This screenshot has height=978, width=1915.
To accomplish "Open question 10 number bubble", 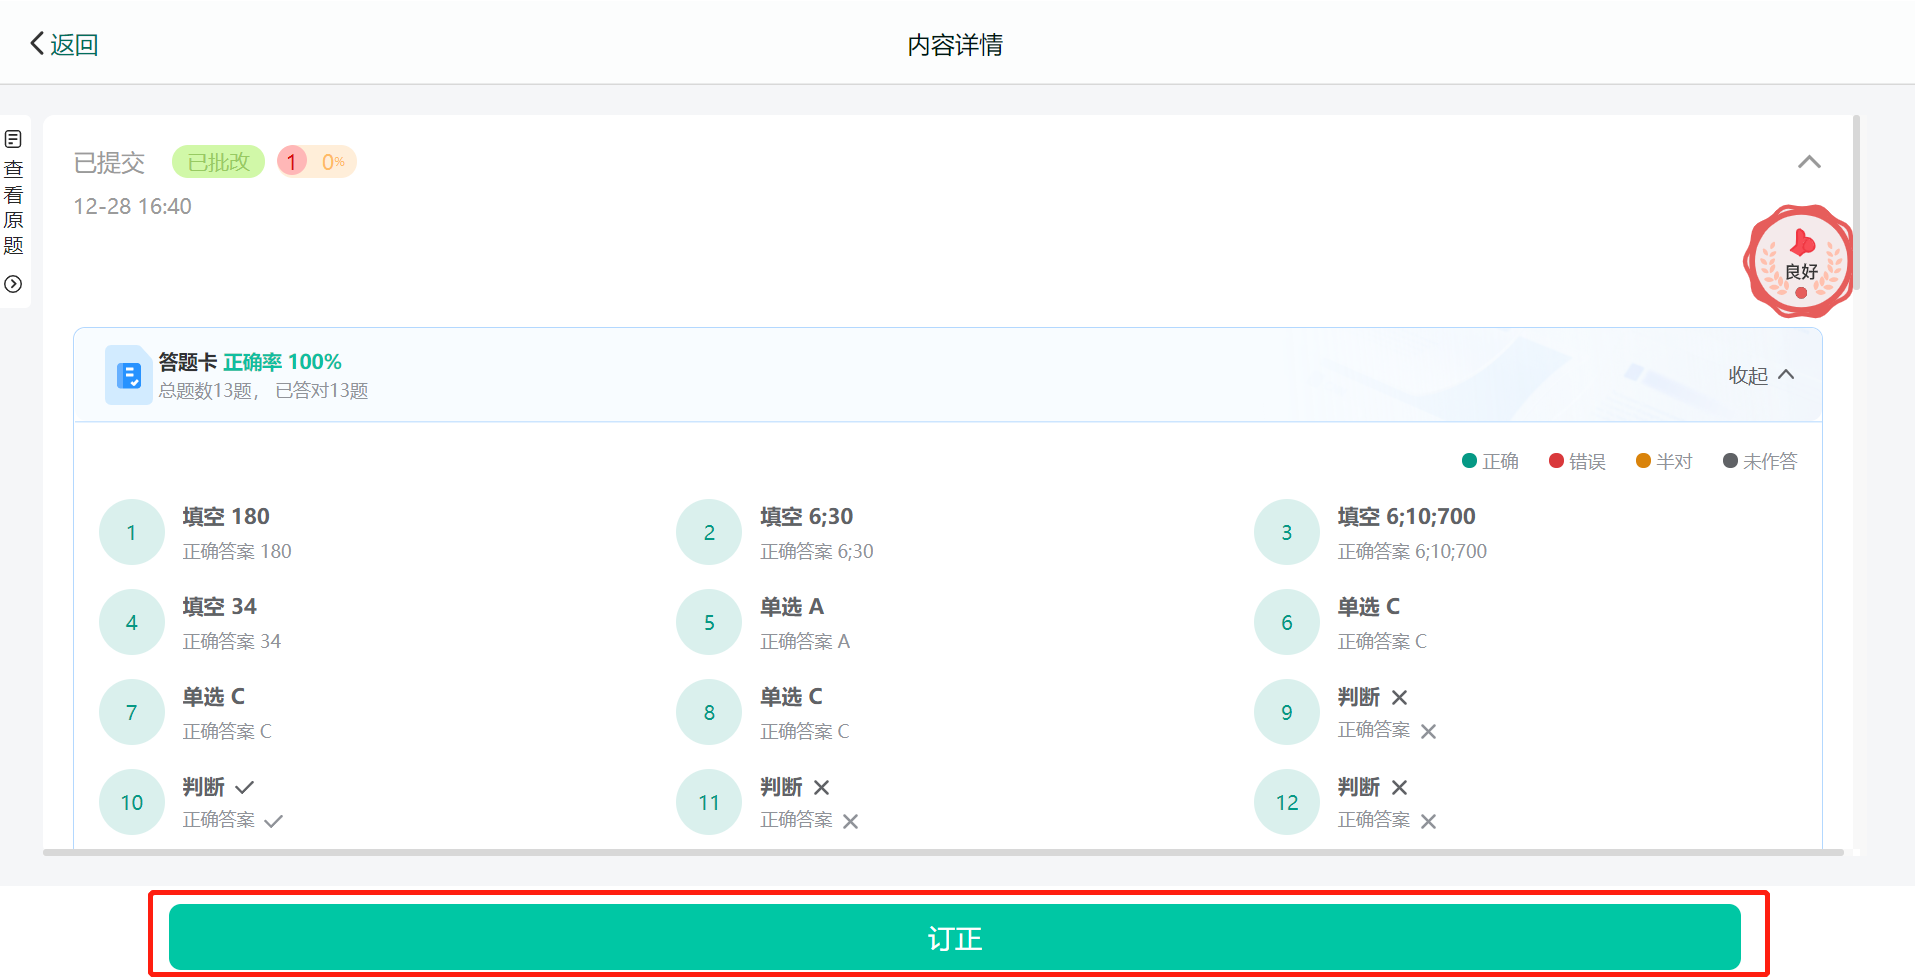I will coord(131,802).
